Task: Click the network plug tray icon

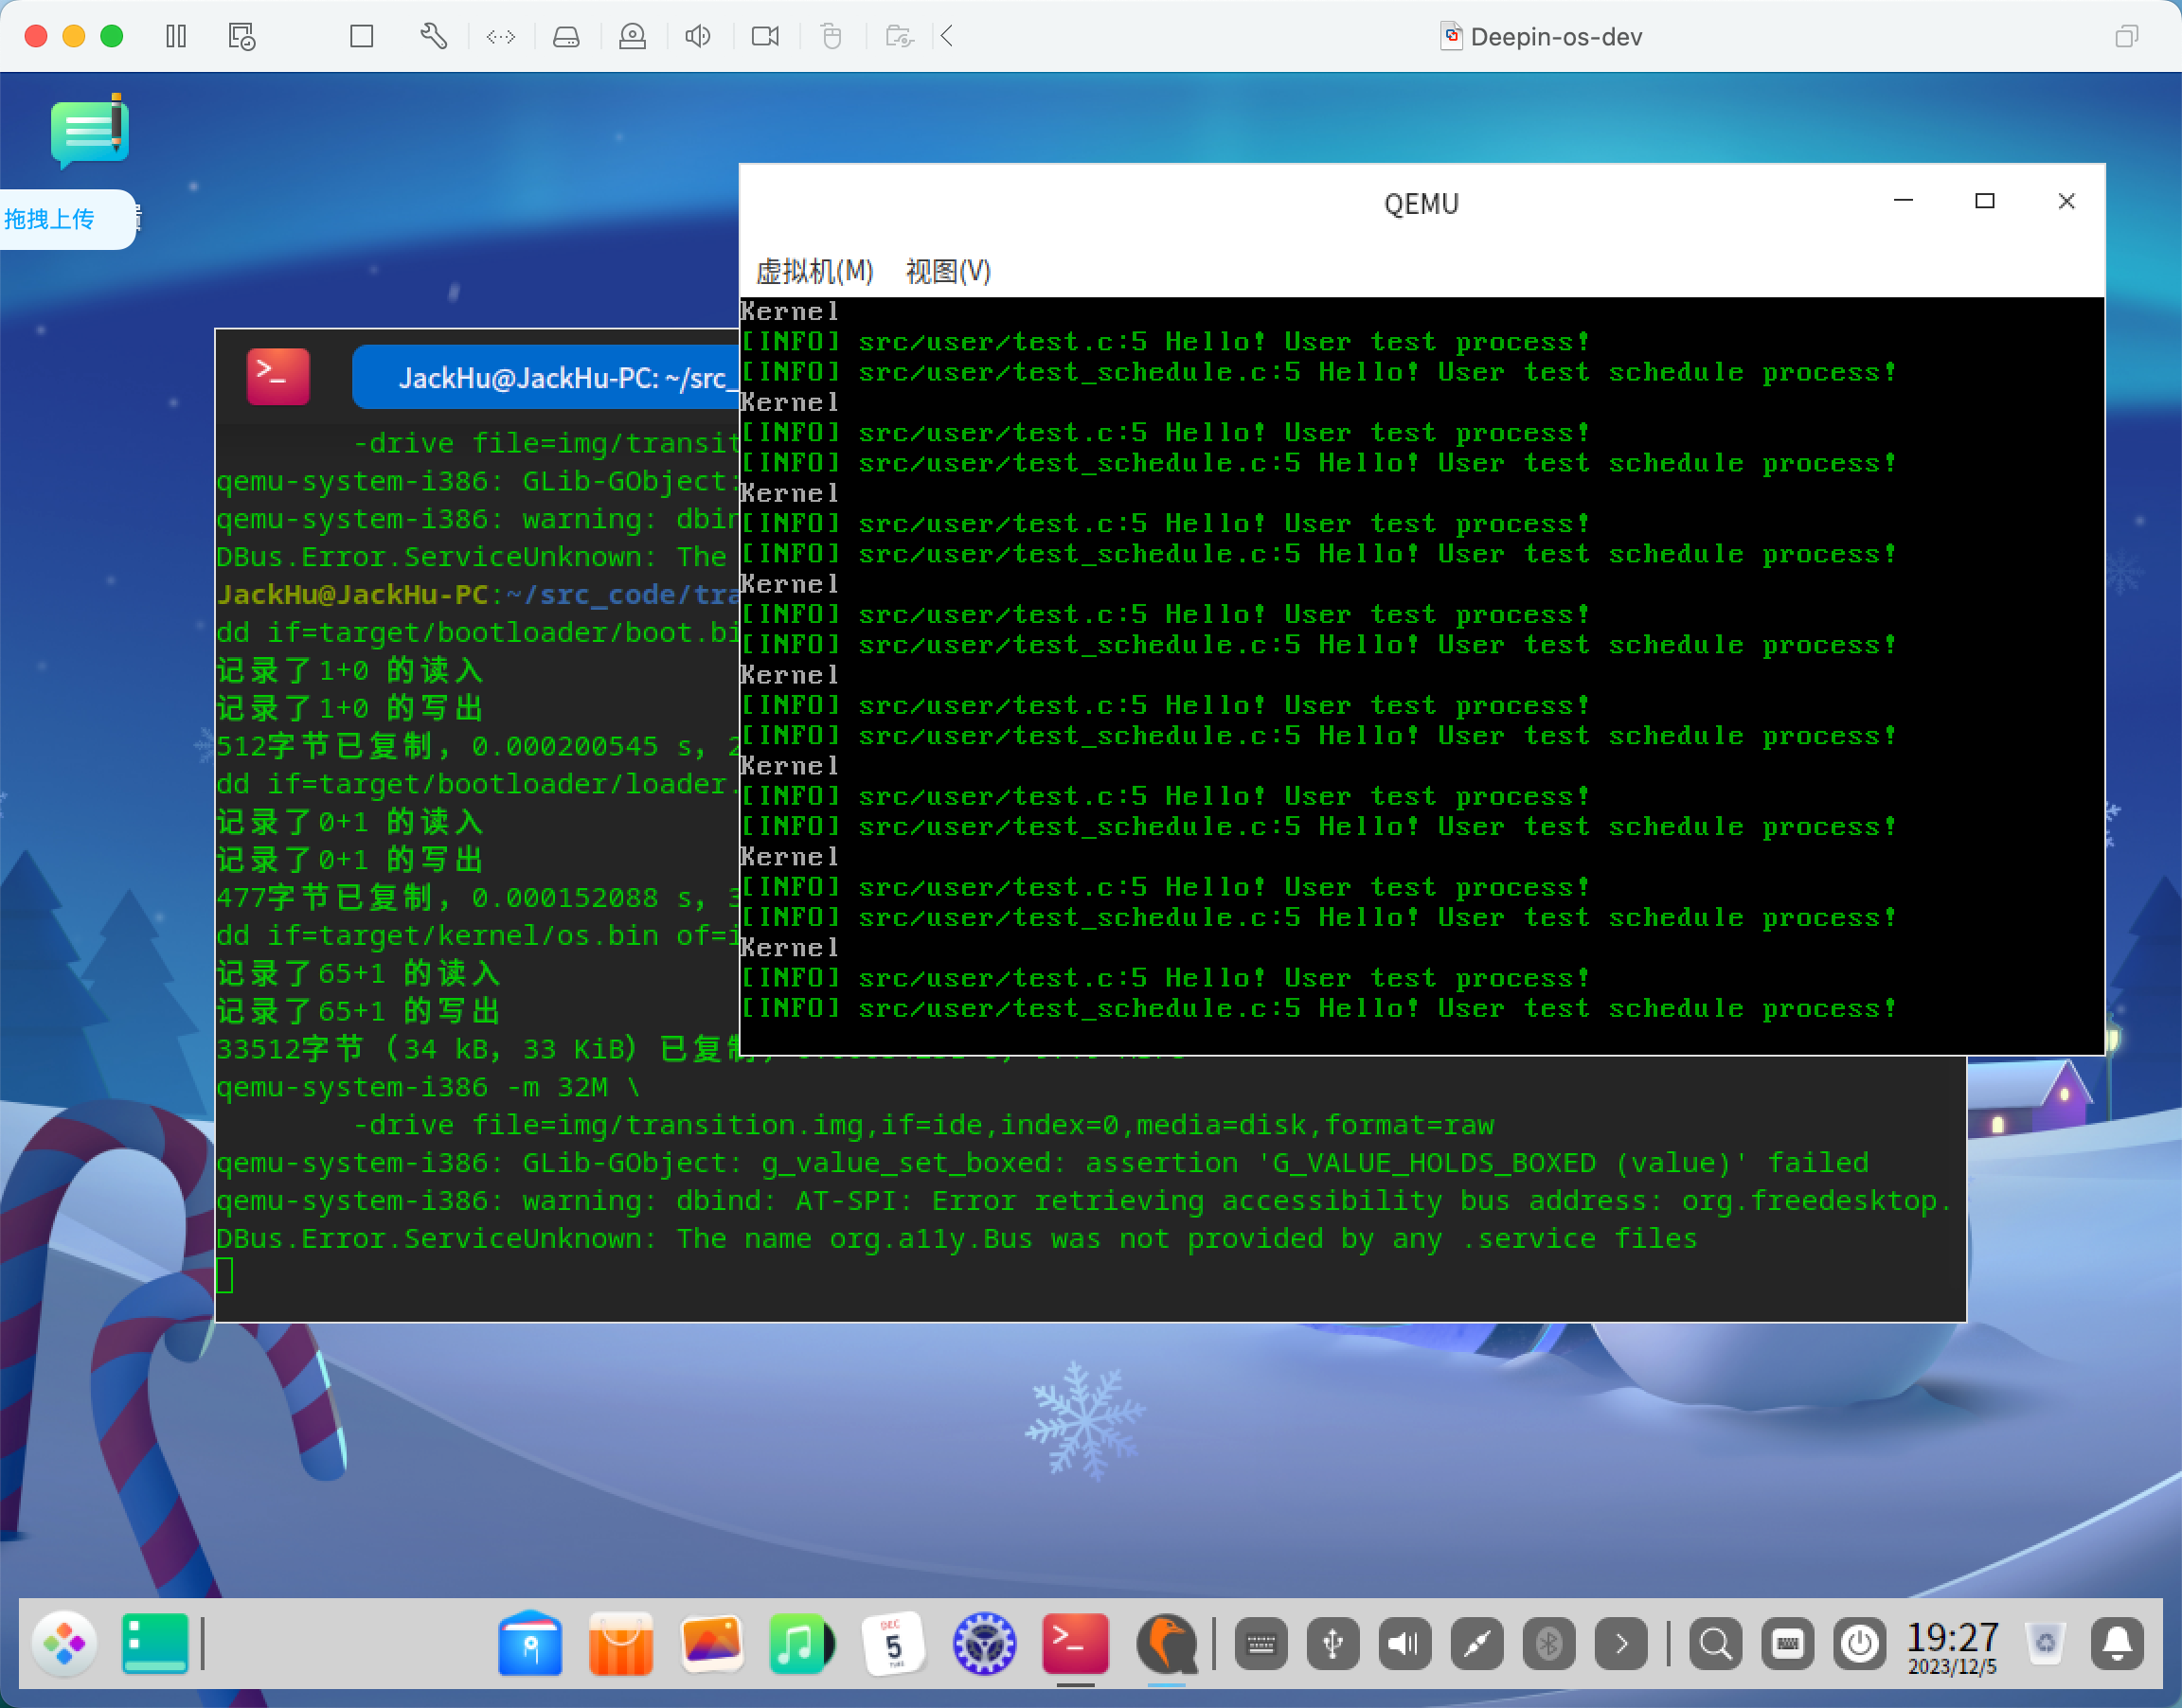Action: [x=1477, y=1644]
